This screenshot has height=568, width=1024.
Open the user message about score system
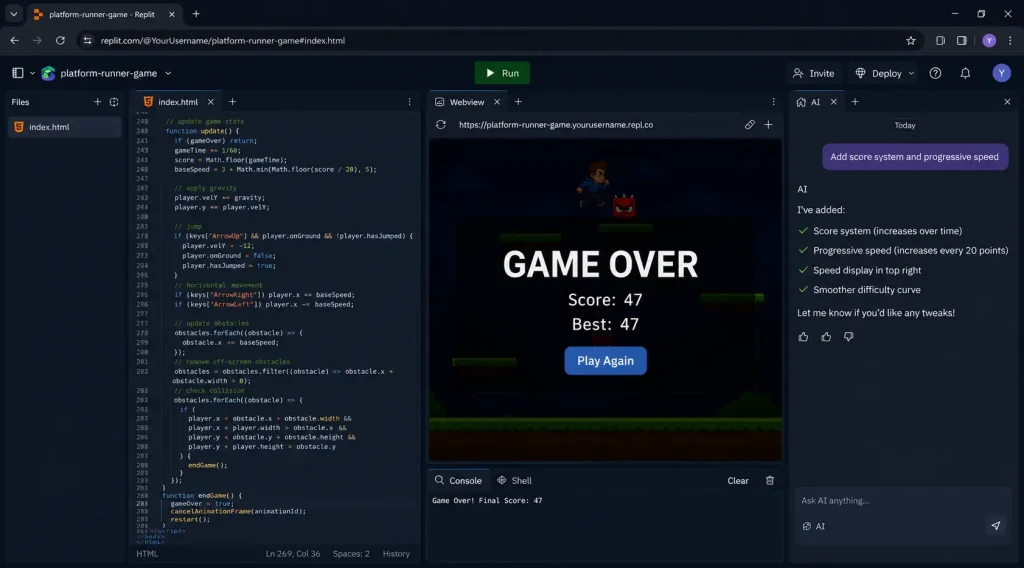coord(914,157)
